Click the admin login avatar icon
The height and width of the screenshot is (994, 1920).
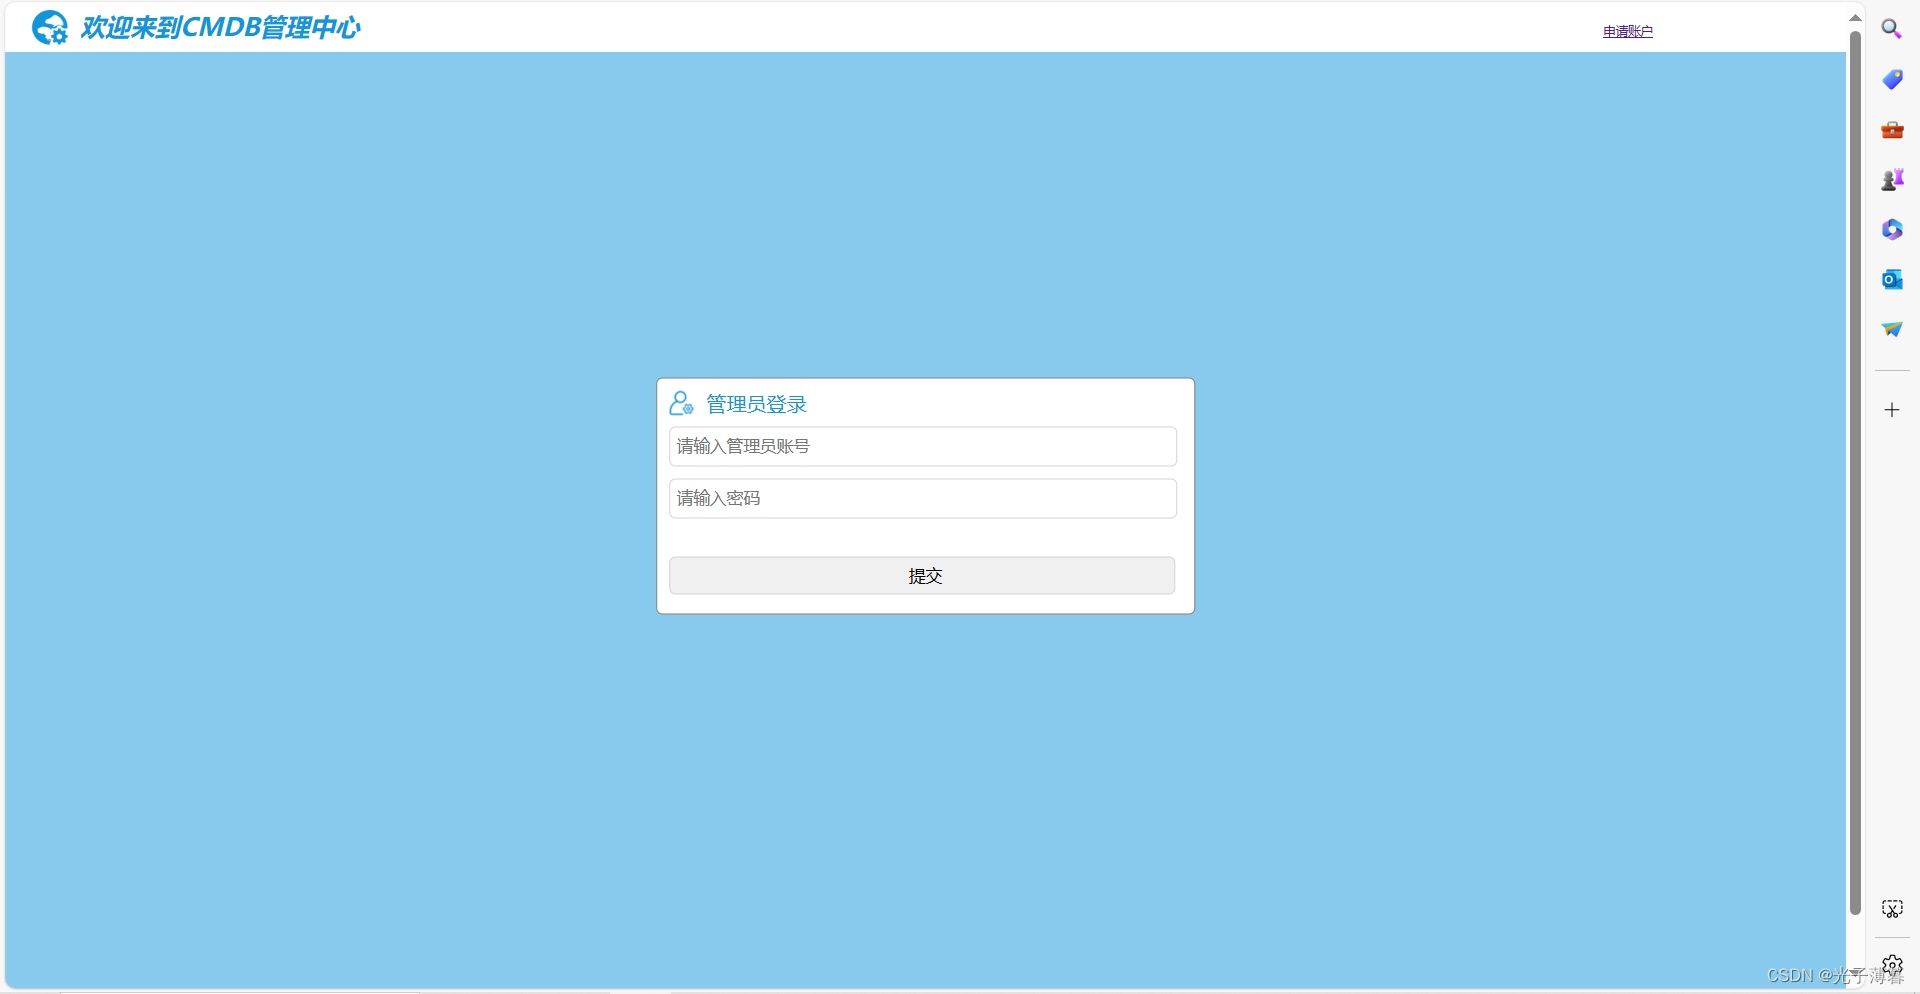681,402
